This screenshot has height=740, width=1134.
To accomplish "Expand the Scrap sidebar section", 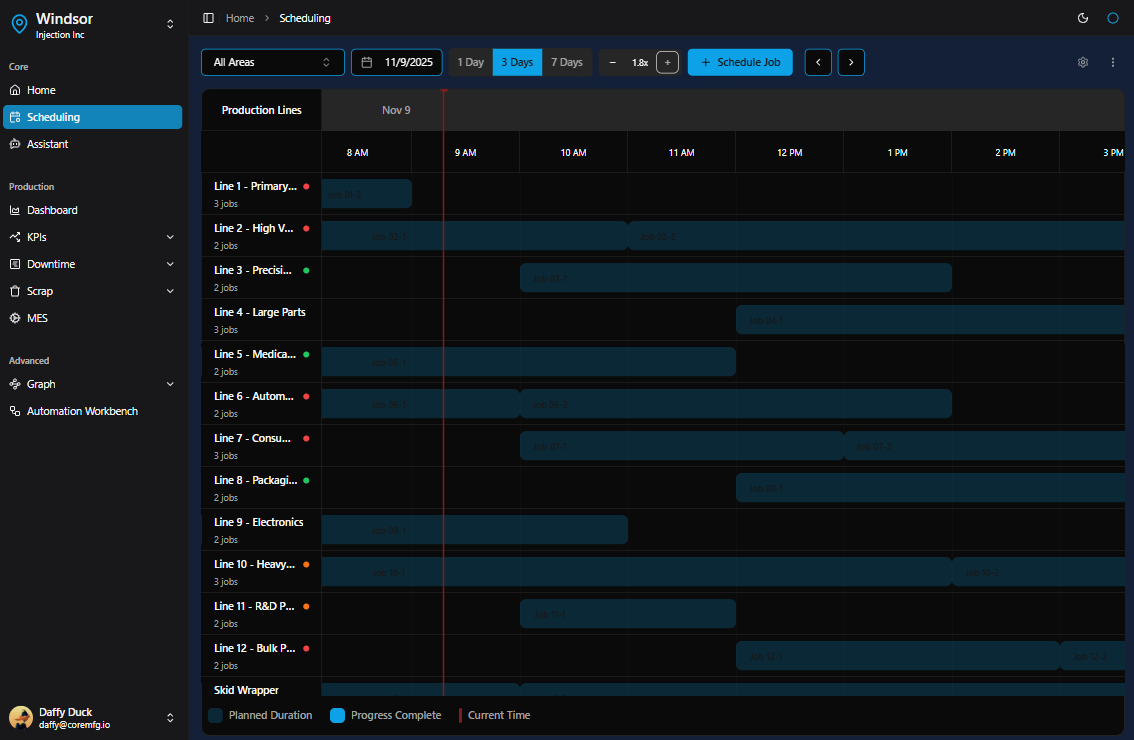I will (x=92, y=291).
